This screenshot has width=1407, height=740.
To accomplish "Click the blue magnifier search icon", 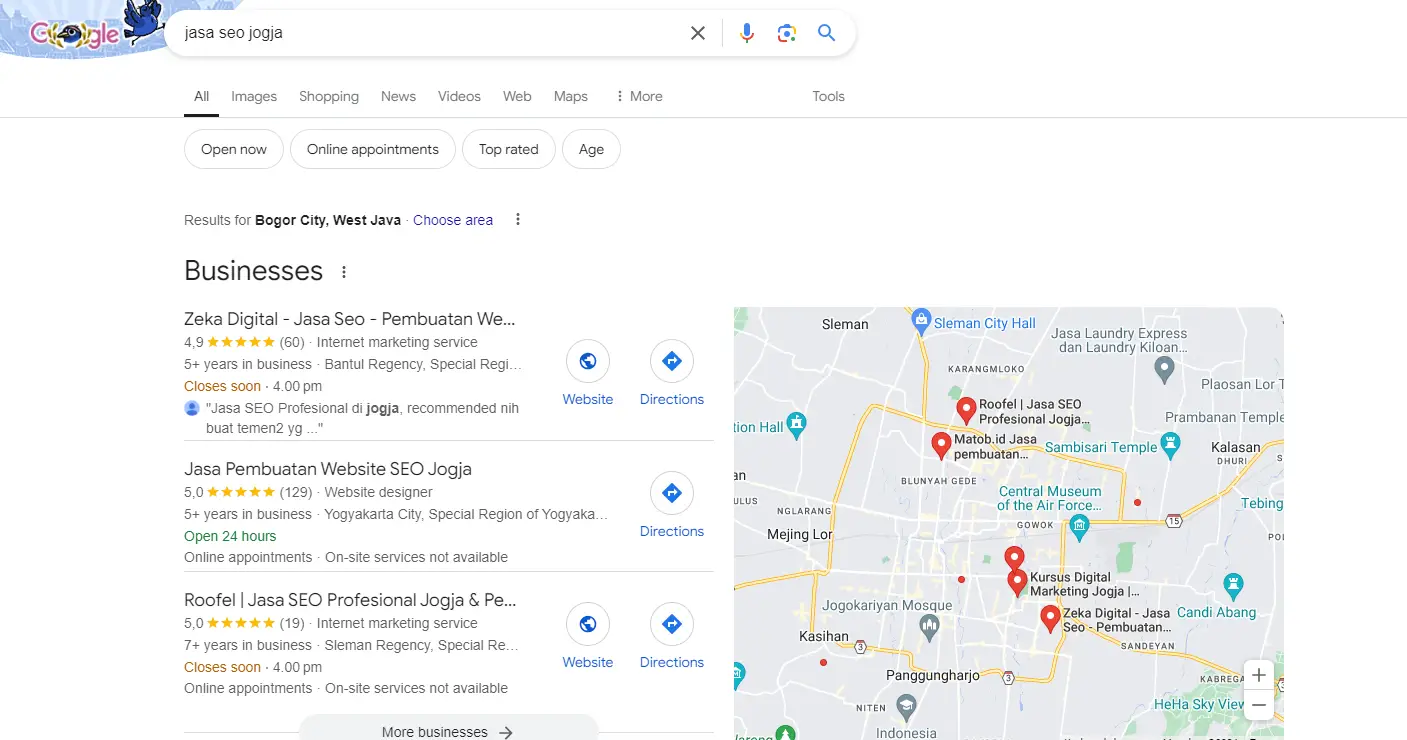I will [826, 33].
